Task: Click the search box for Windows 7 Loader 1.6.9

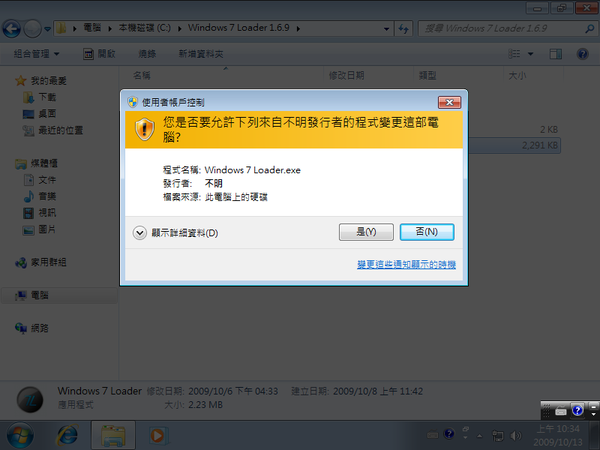Action: pos(499,29)
